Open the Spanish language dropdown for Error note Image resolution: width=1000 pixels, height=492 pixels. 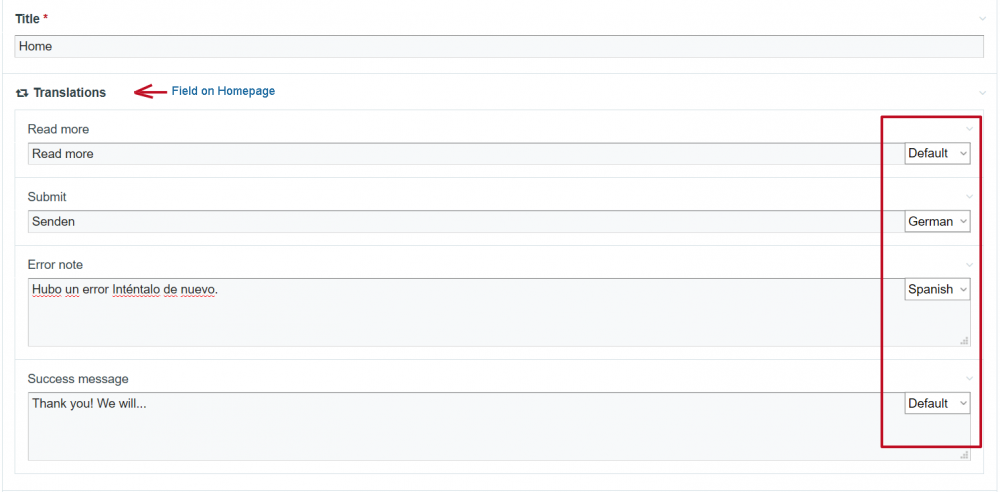(x=937, y=290)
